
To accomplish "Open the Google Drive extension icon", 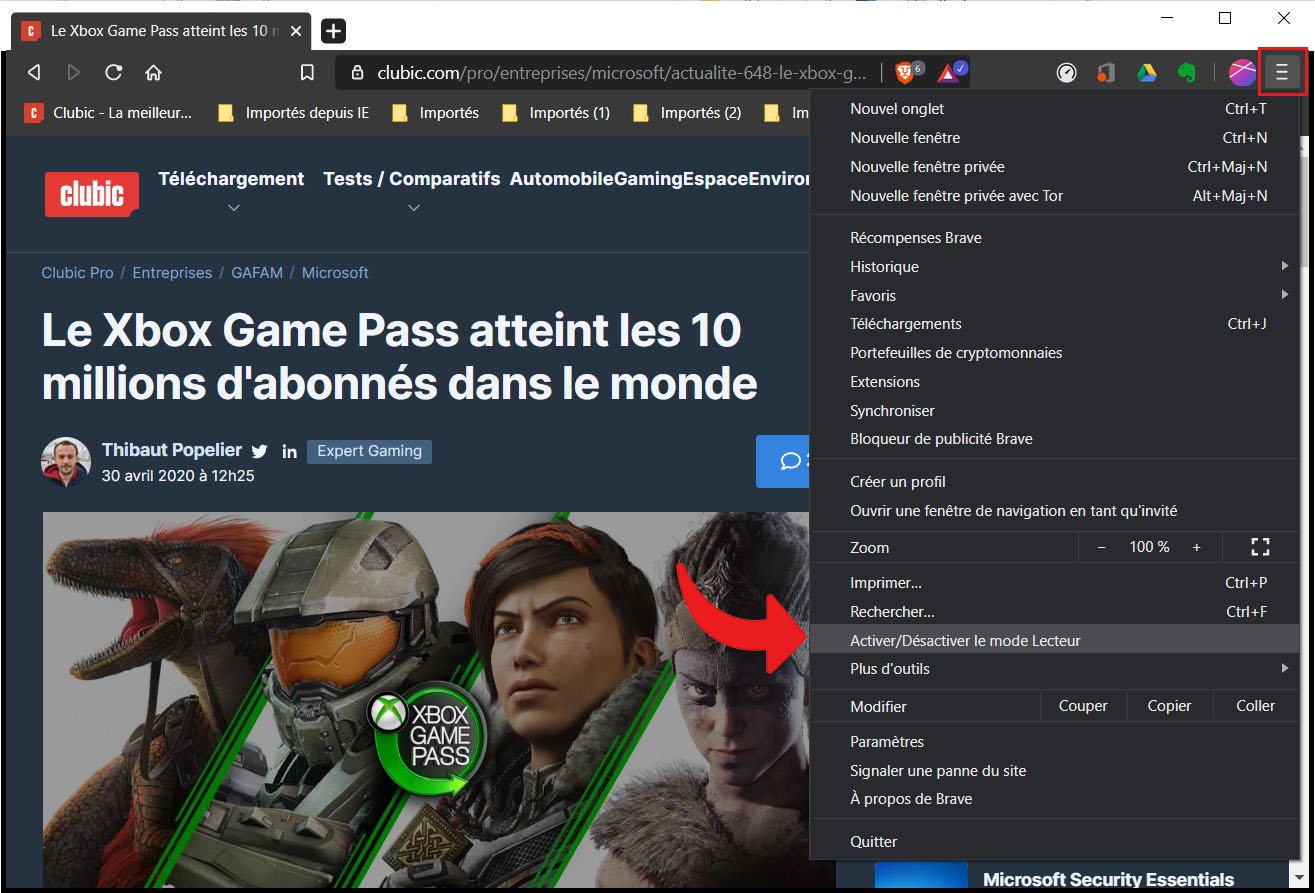I will click(1147, 71).
